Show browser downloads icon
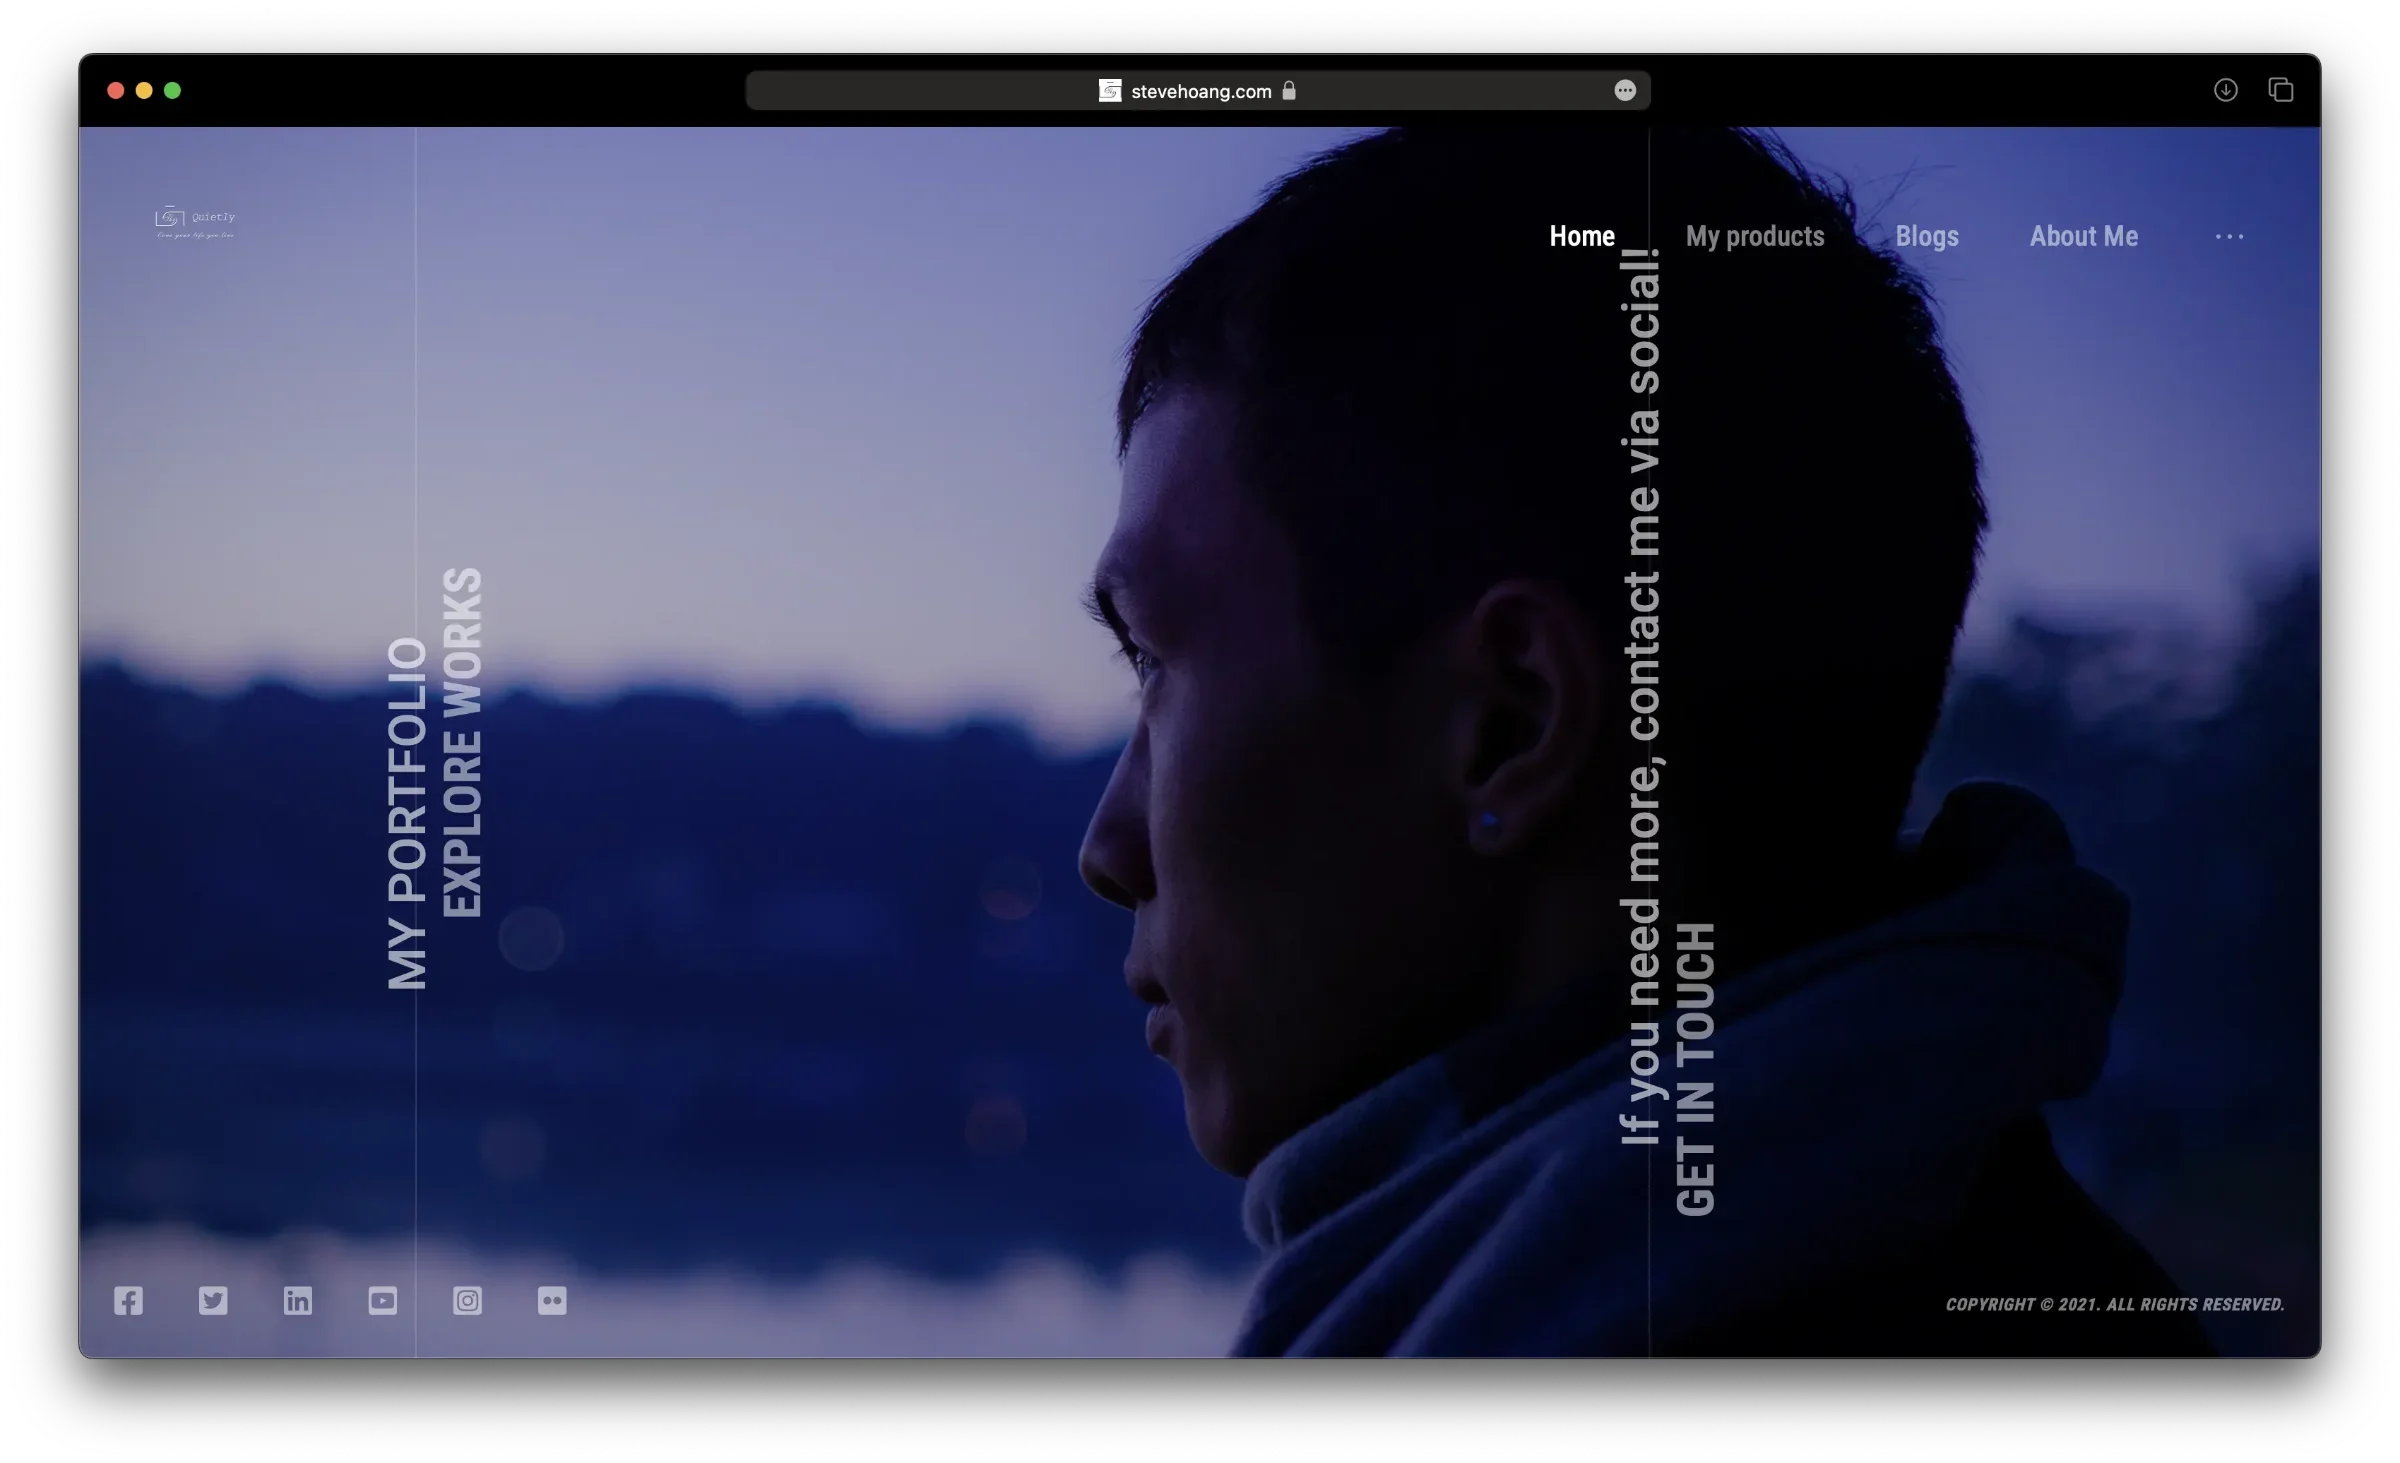The height and width of the screenshot is (1463, 2400). (2225, 90)
